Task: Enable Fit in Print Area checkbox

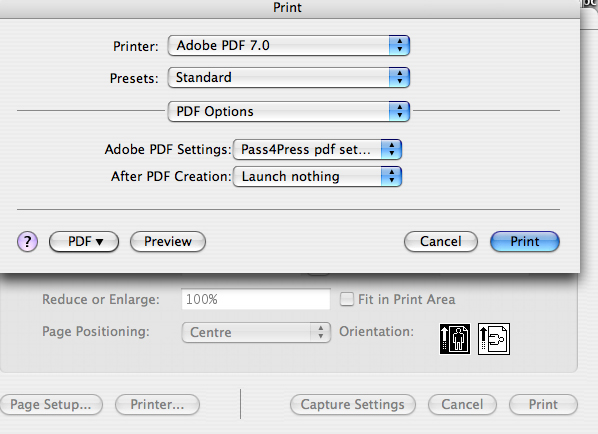Action: [347, 299]
